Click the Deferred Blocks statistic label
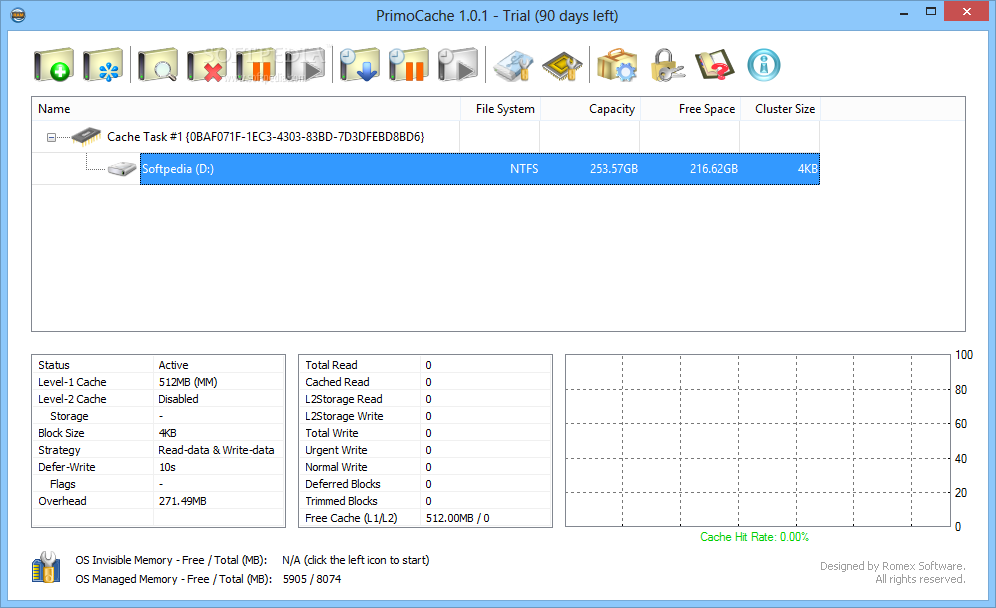Image resolution: width=996 pixels, height=608 pixels. pyautogui.click(x=342, y=483)
